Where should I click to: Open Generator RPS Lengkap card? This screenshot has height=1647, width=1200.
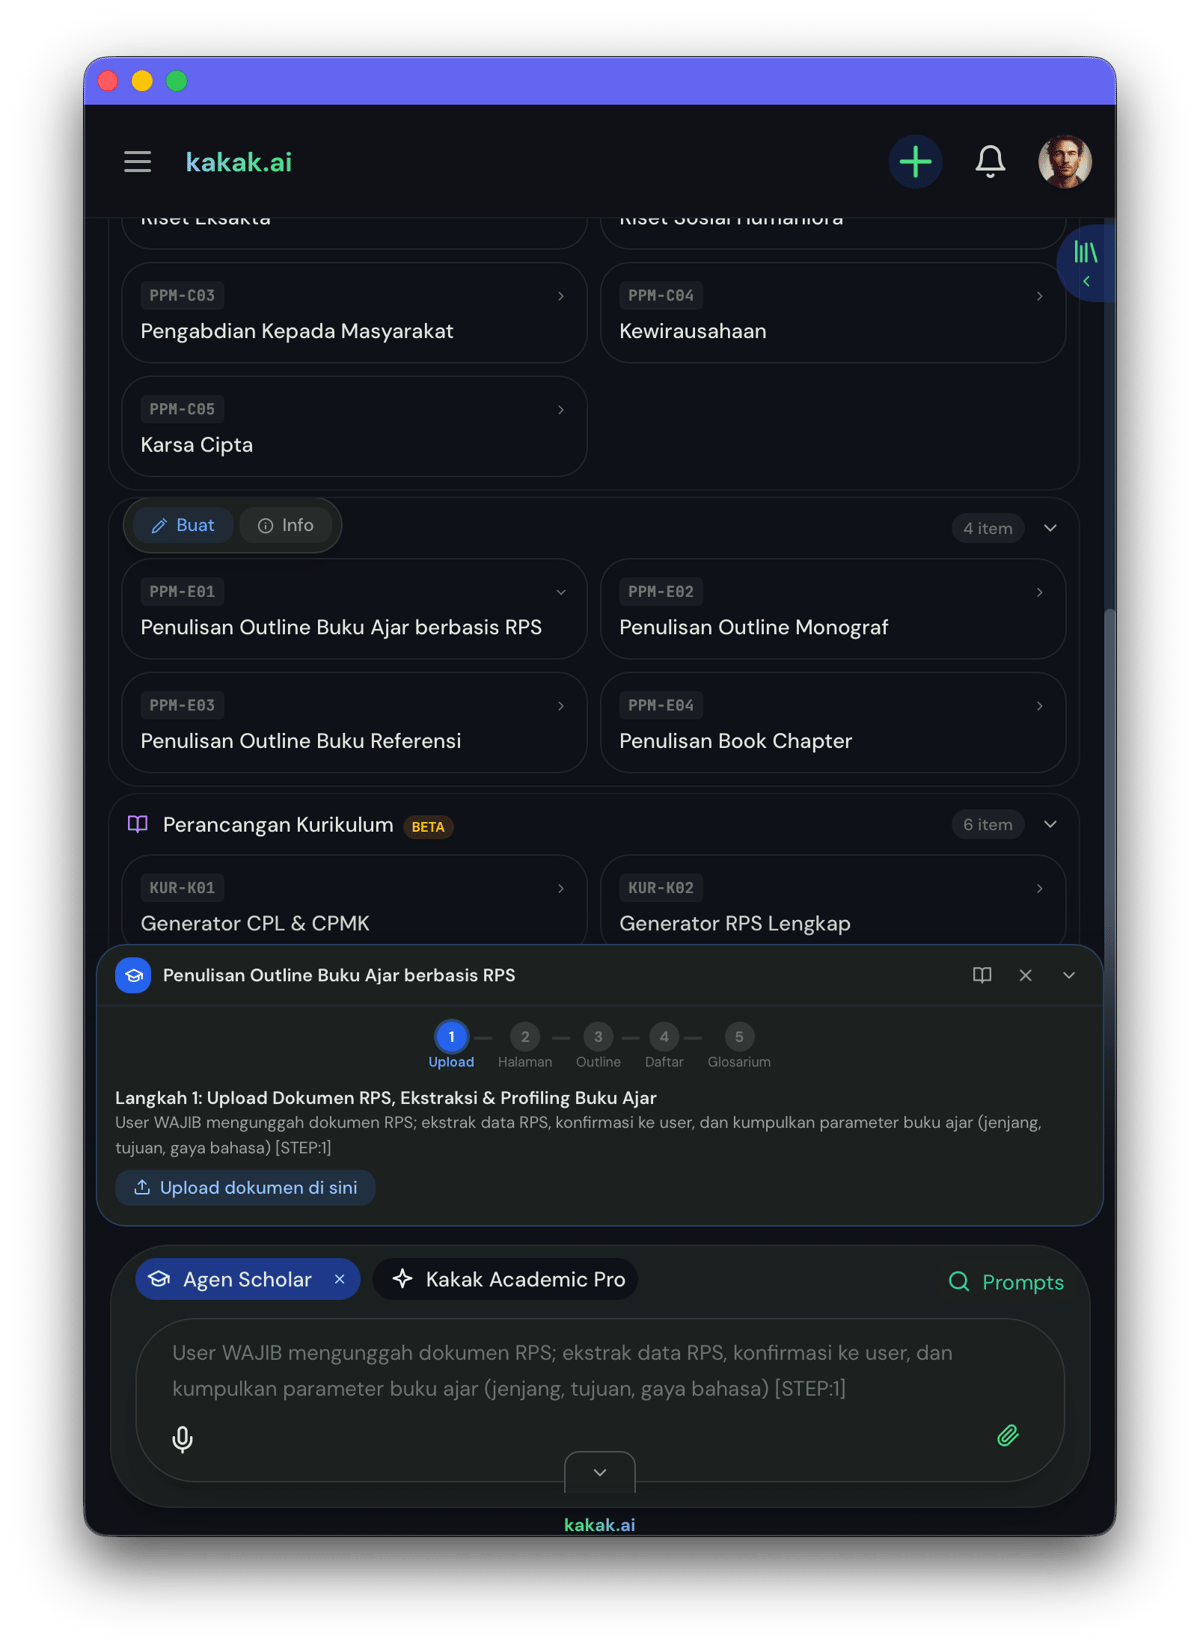[832, 900]
